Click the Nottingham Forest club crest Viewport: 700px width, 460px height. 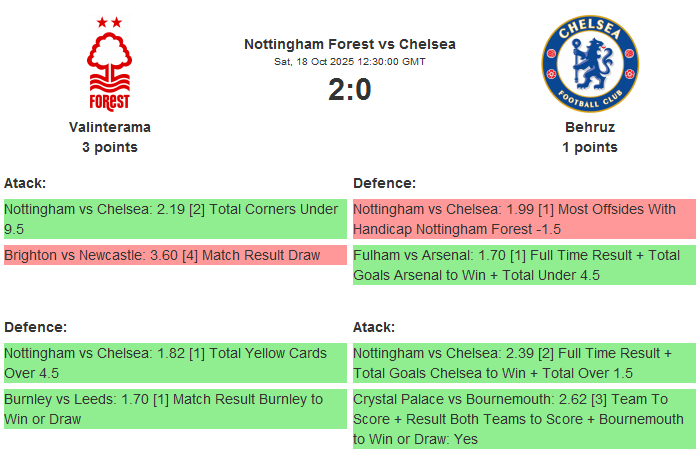(109, 63)
